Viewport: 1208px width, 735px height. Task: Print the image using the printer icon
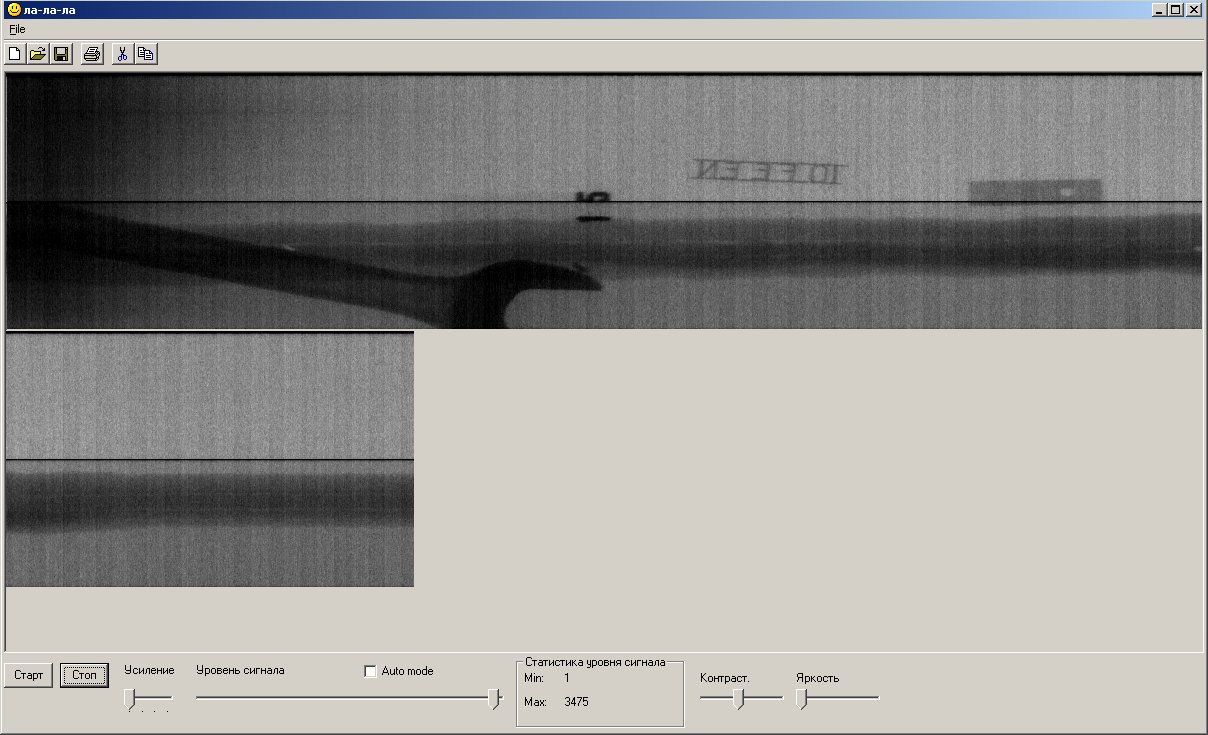click(x=92, y=54)
